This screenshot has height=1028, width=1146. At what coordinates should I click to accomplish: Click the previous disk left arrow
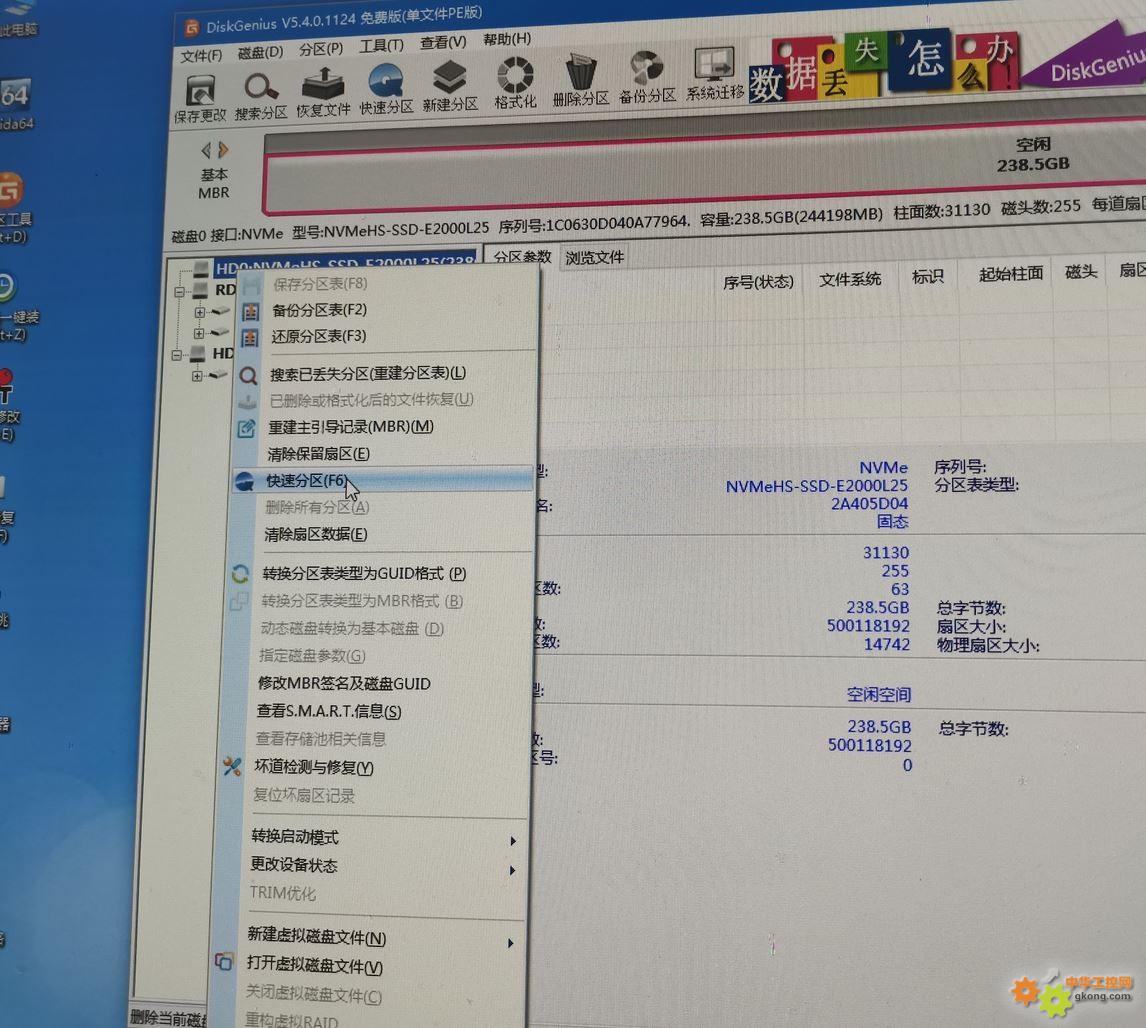click(206, 151)
